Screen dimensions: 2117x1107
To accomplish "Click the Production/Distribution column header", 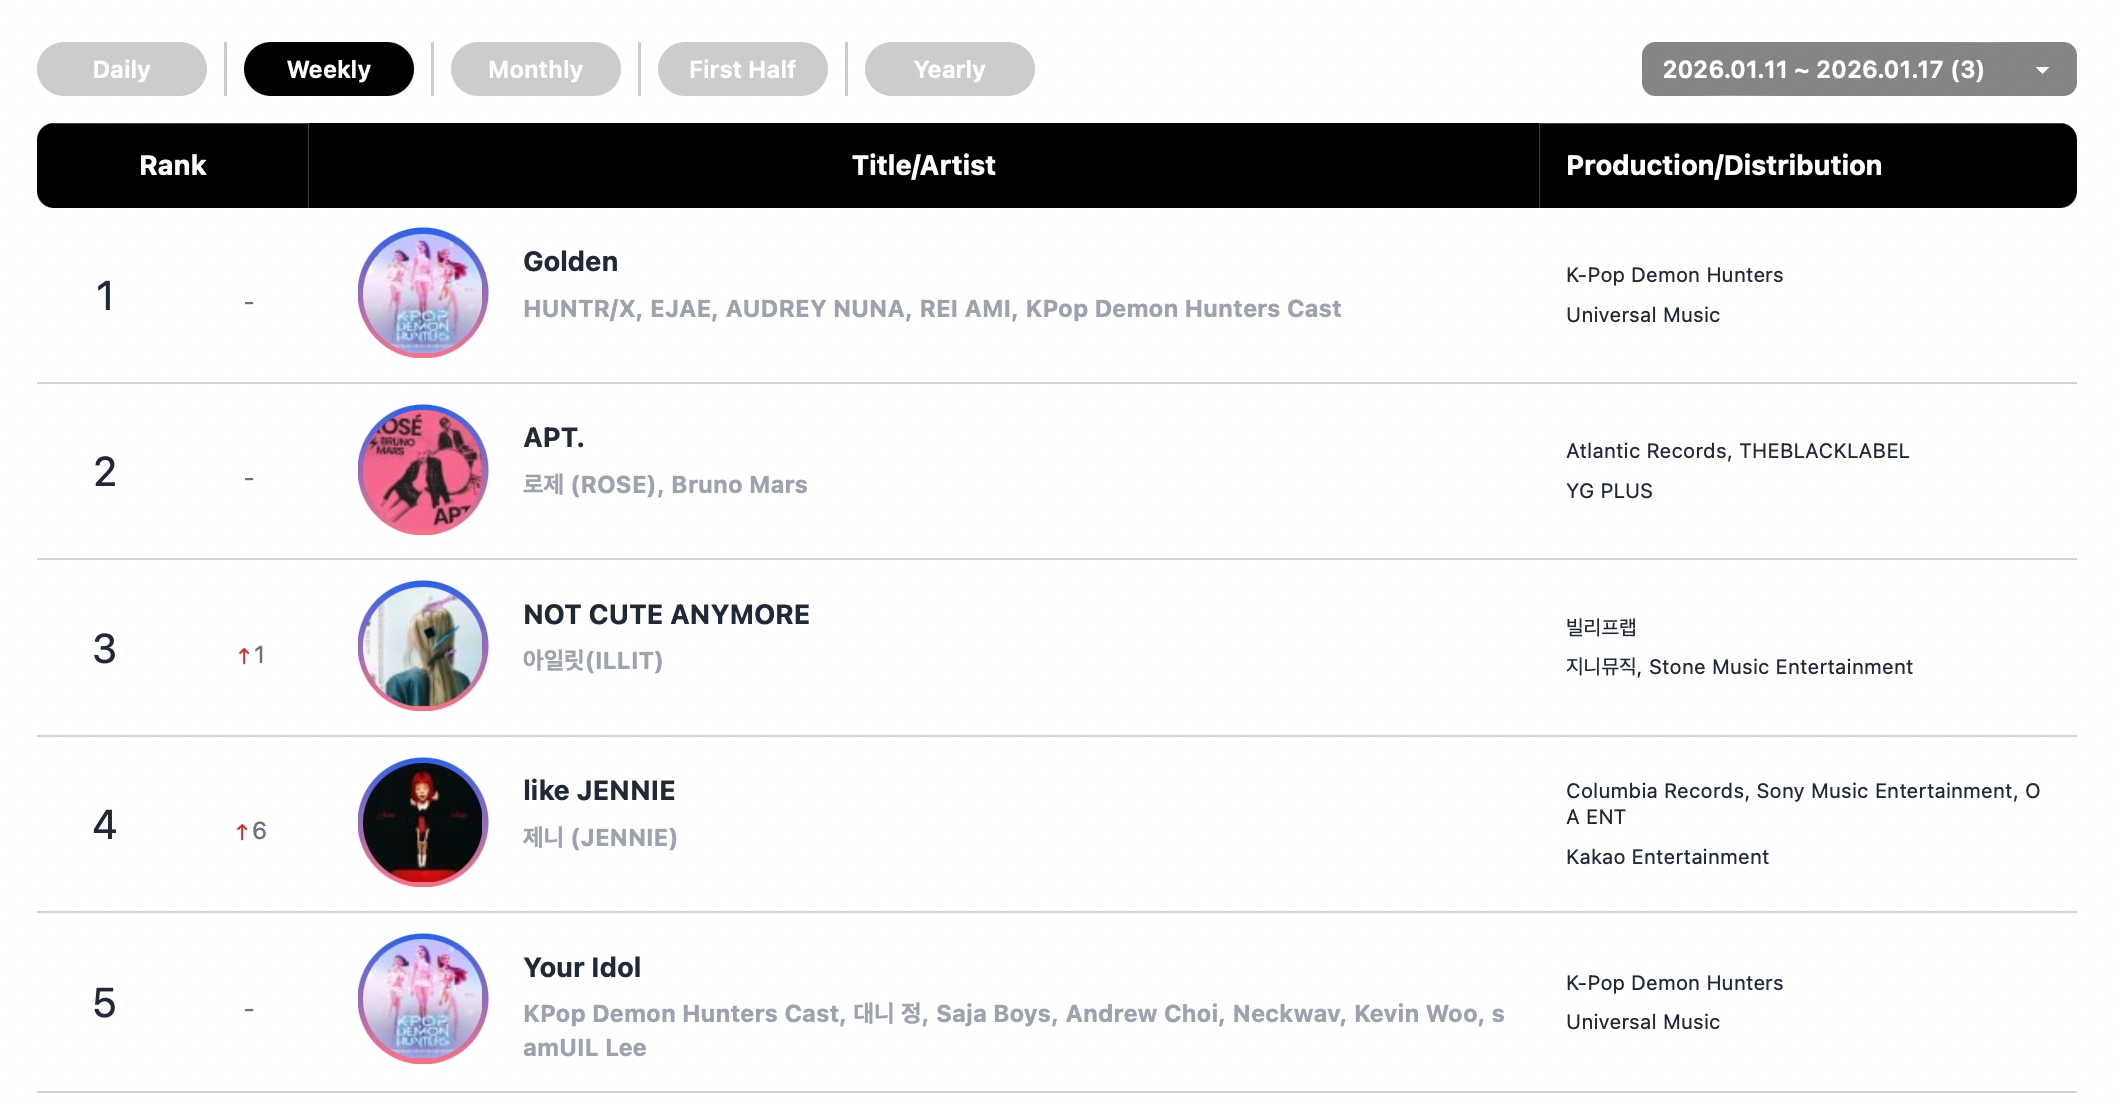I will (1723, 166).
